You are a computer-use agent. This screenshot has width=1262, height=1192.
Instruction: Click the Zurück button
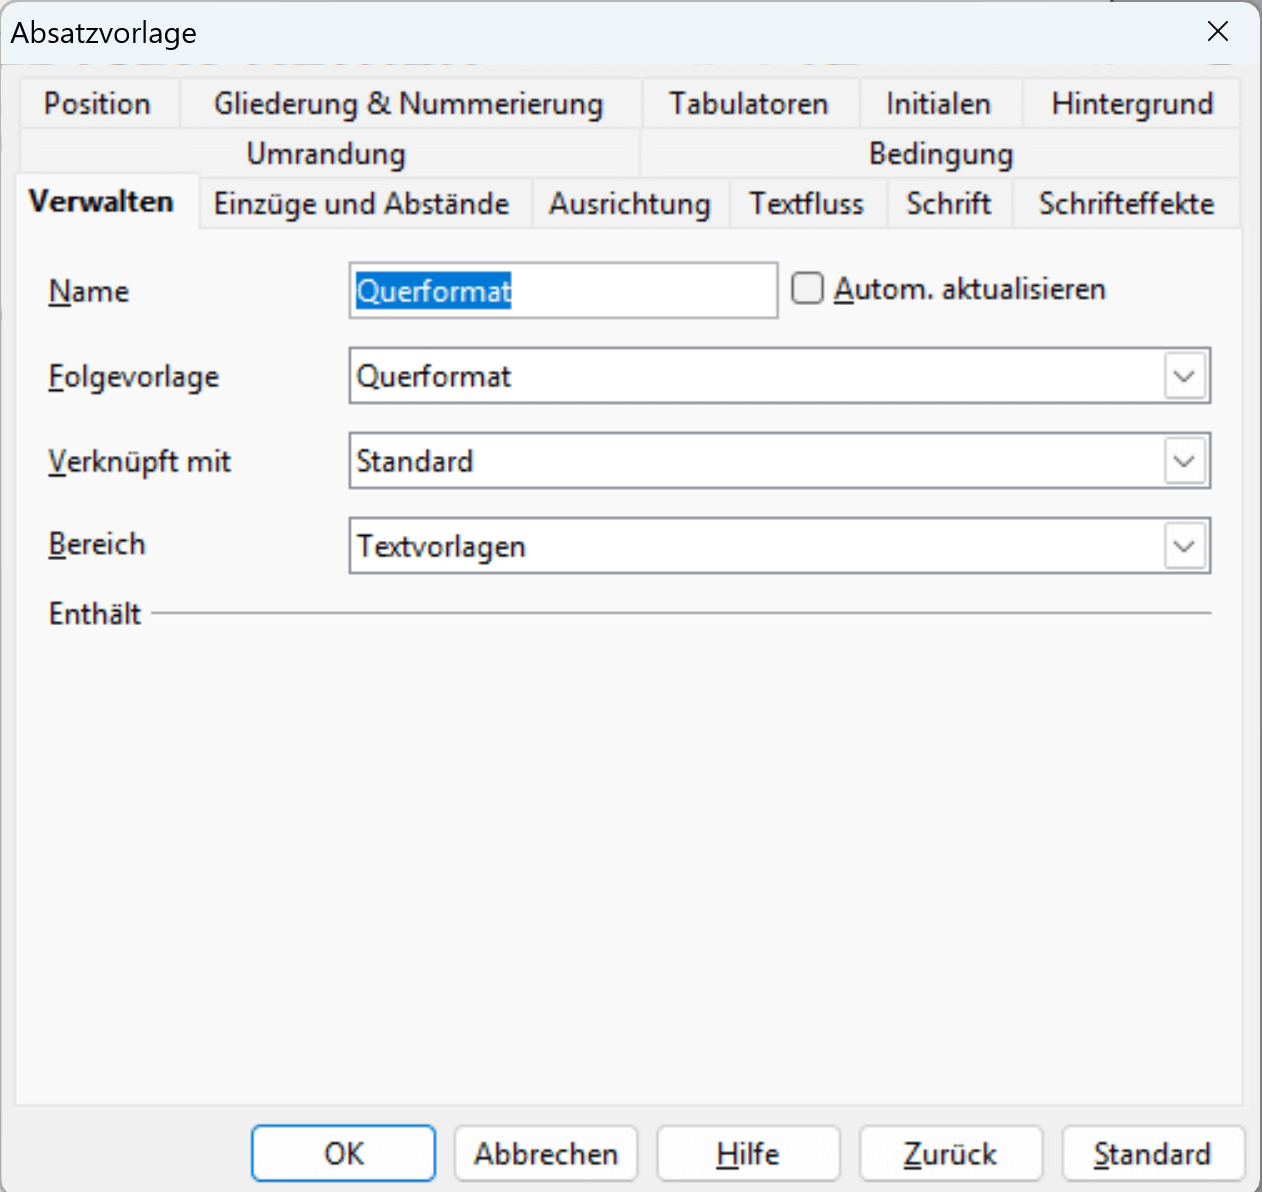coord(950,1153)
